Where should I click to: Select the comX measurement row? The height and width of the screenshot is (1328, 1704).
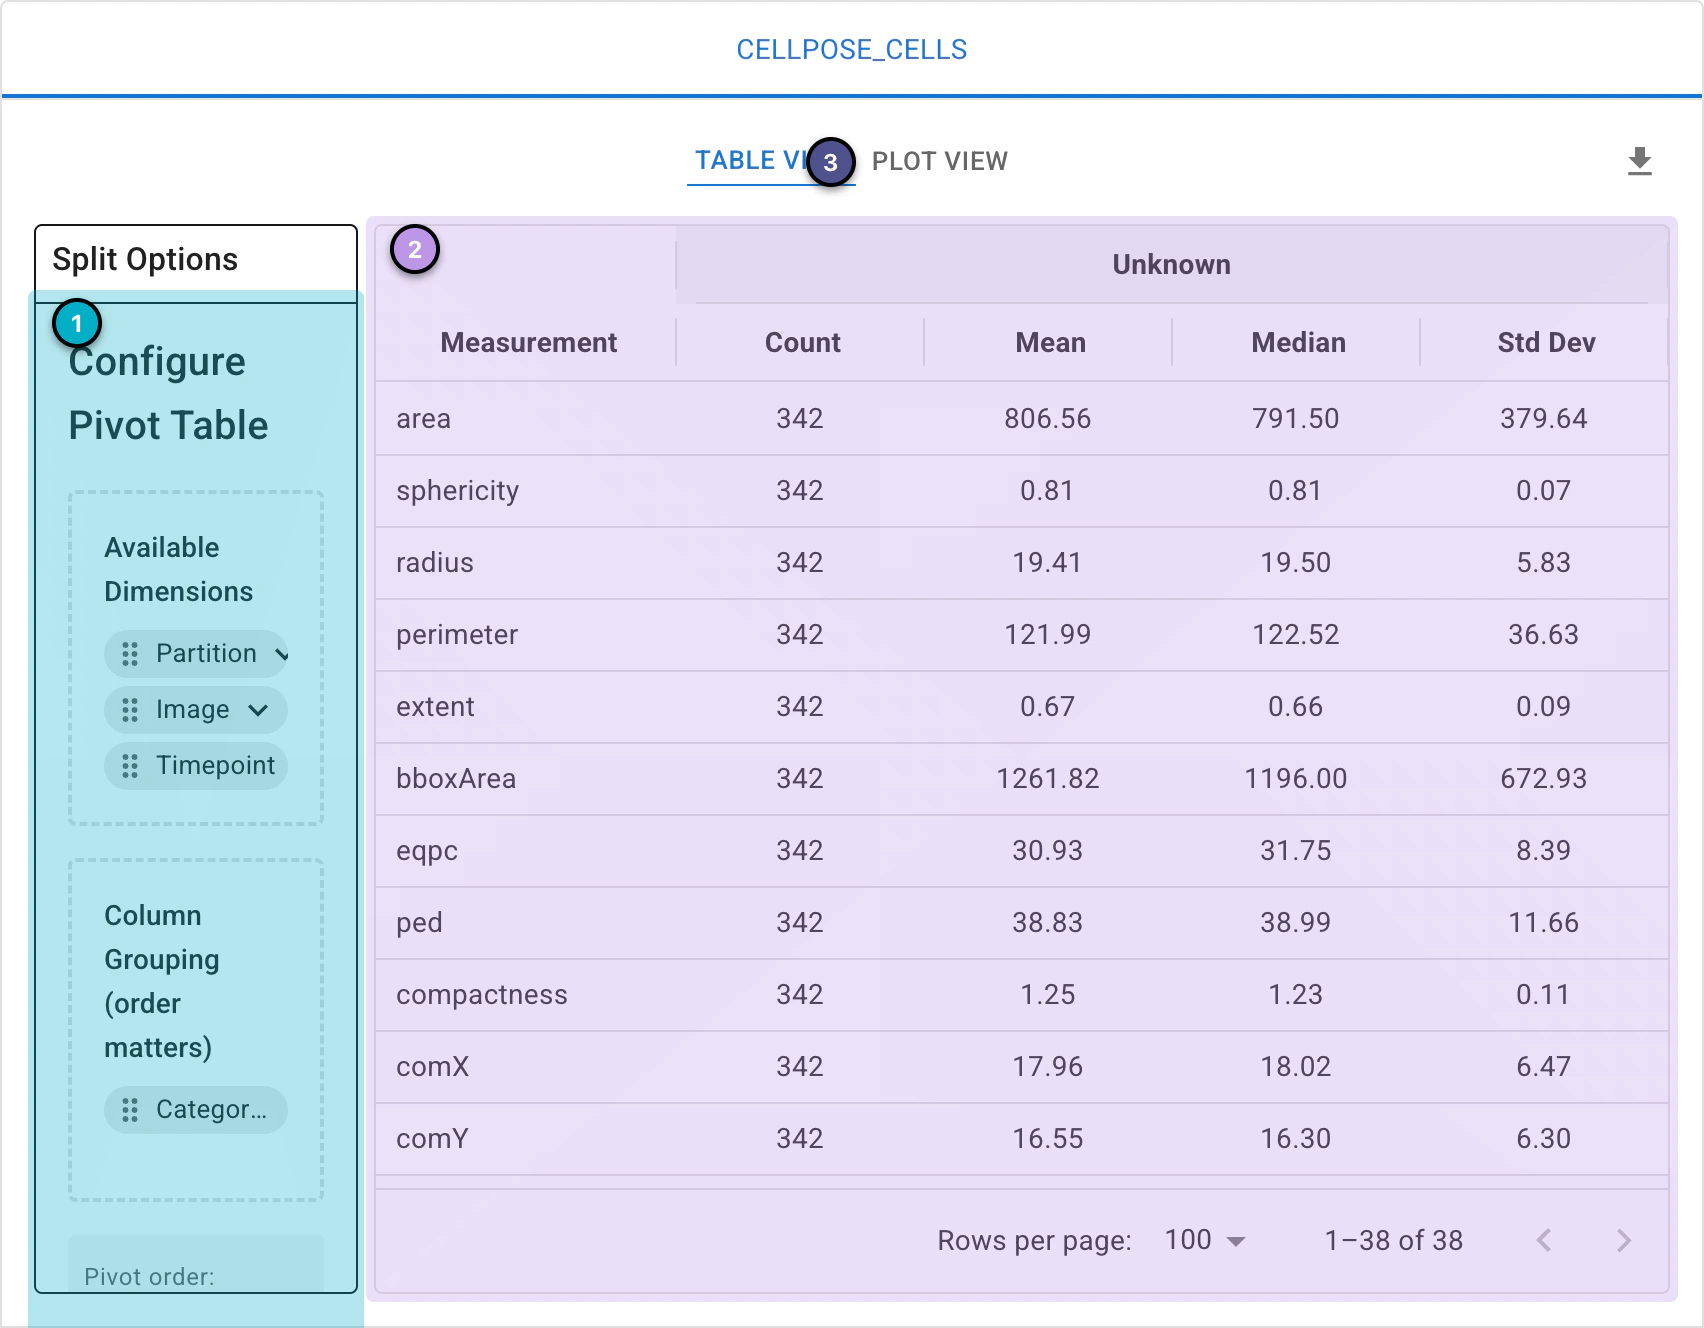tap(1022, 1067)
